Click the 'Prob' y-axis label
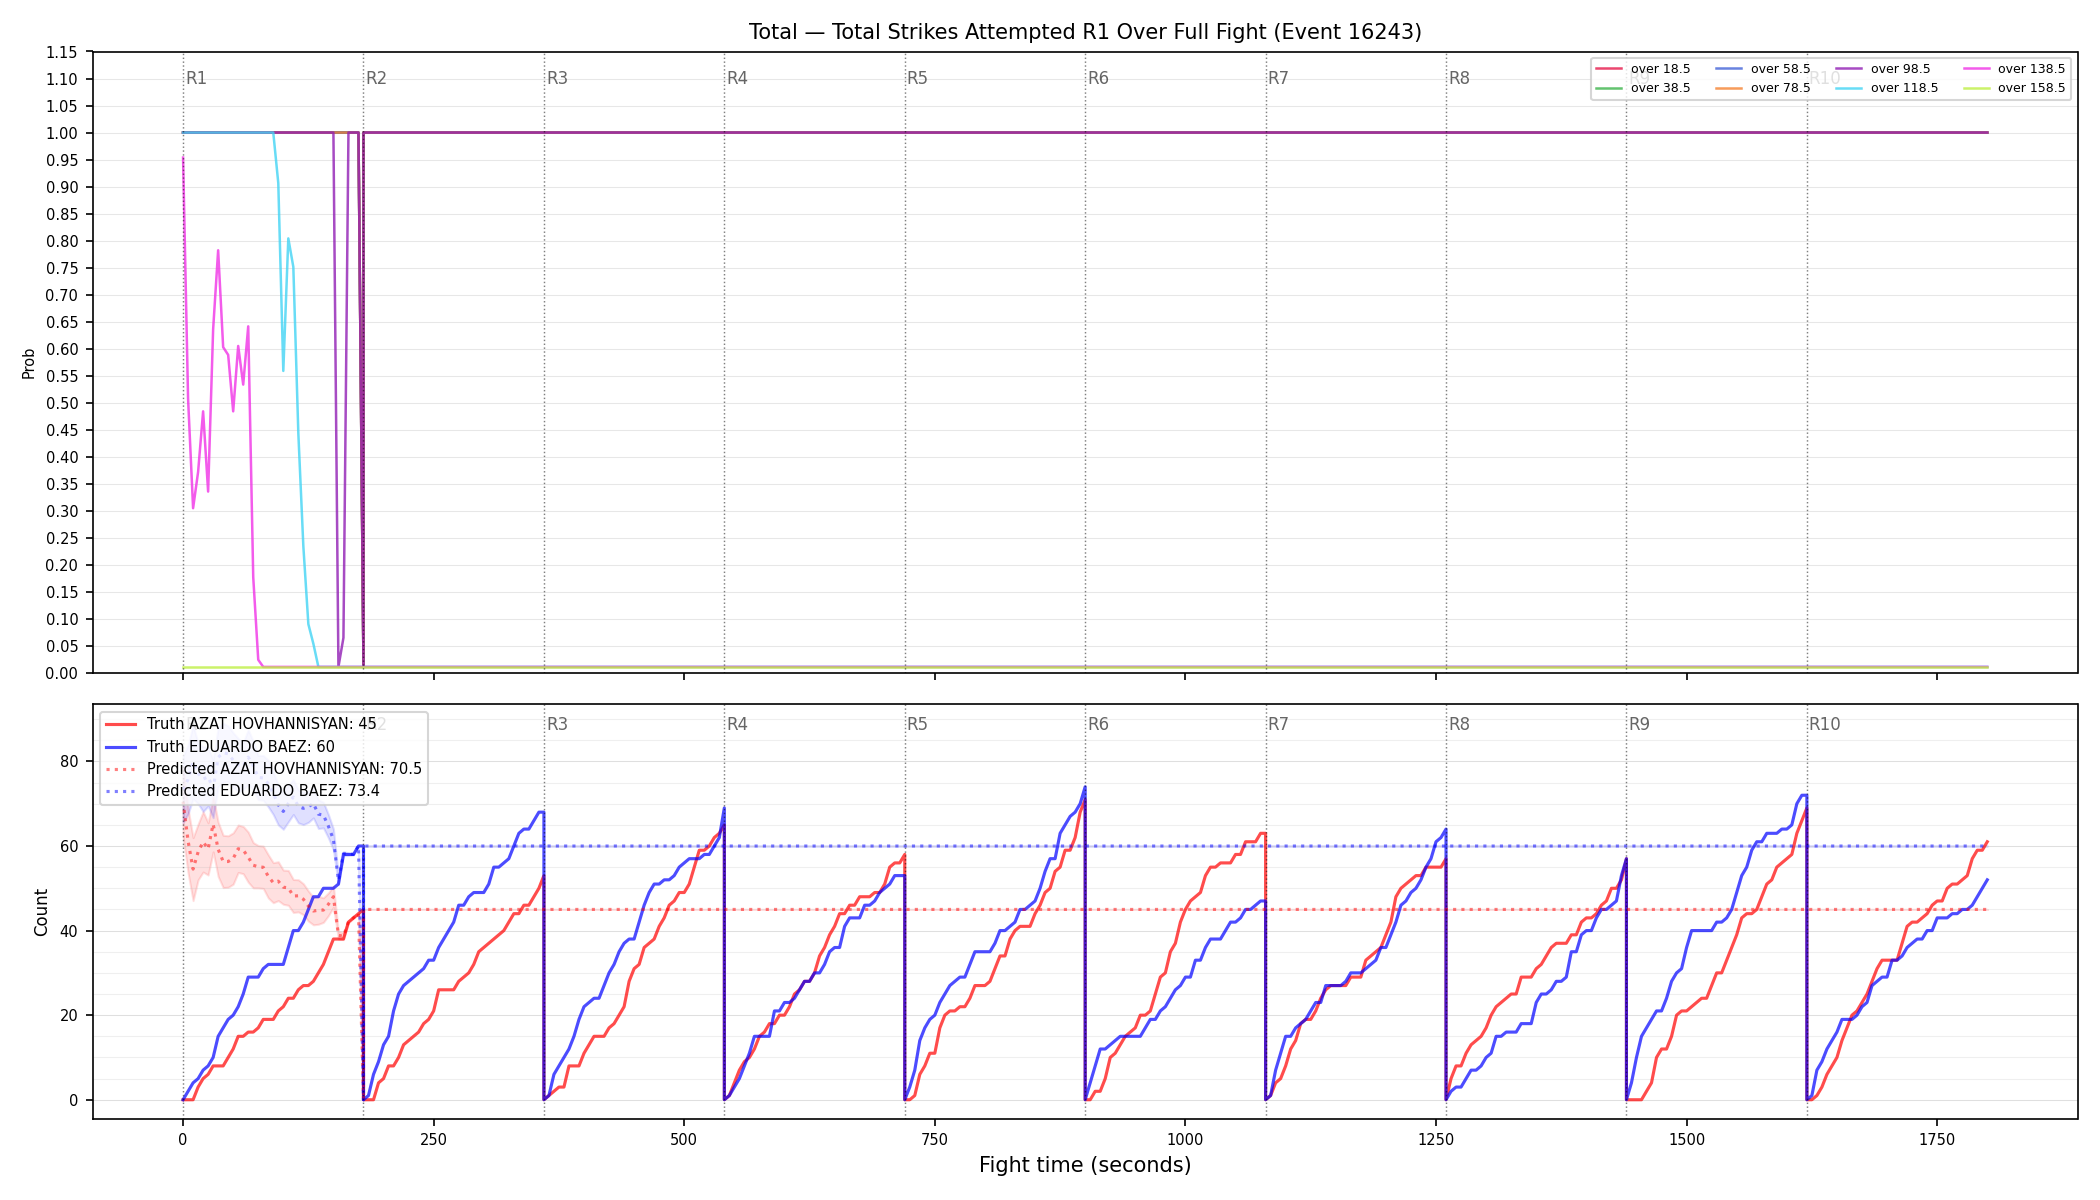The image size is (2100, 1200). (x=29, y=363)
